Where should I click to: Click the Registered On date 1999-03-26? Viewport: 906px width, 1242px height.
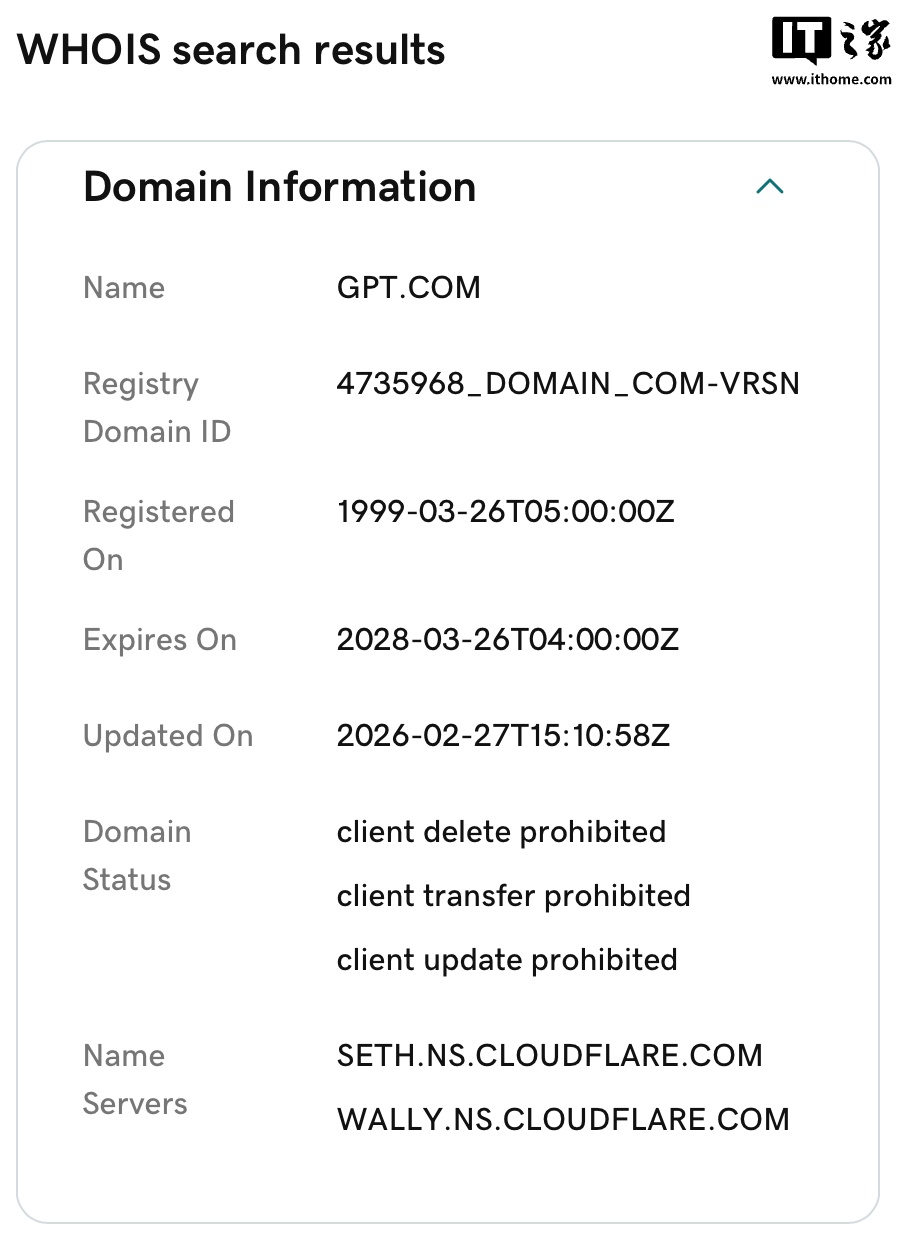pos(505,512)
